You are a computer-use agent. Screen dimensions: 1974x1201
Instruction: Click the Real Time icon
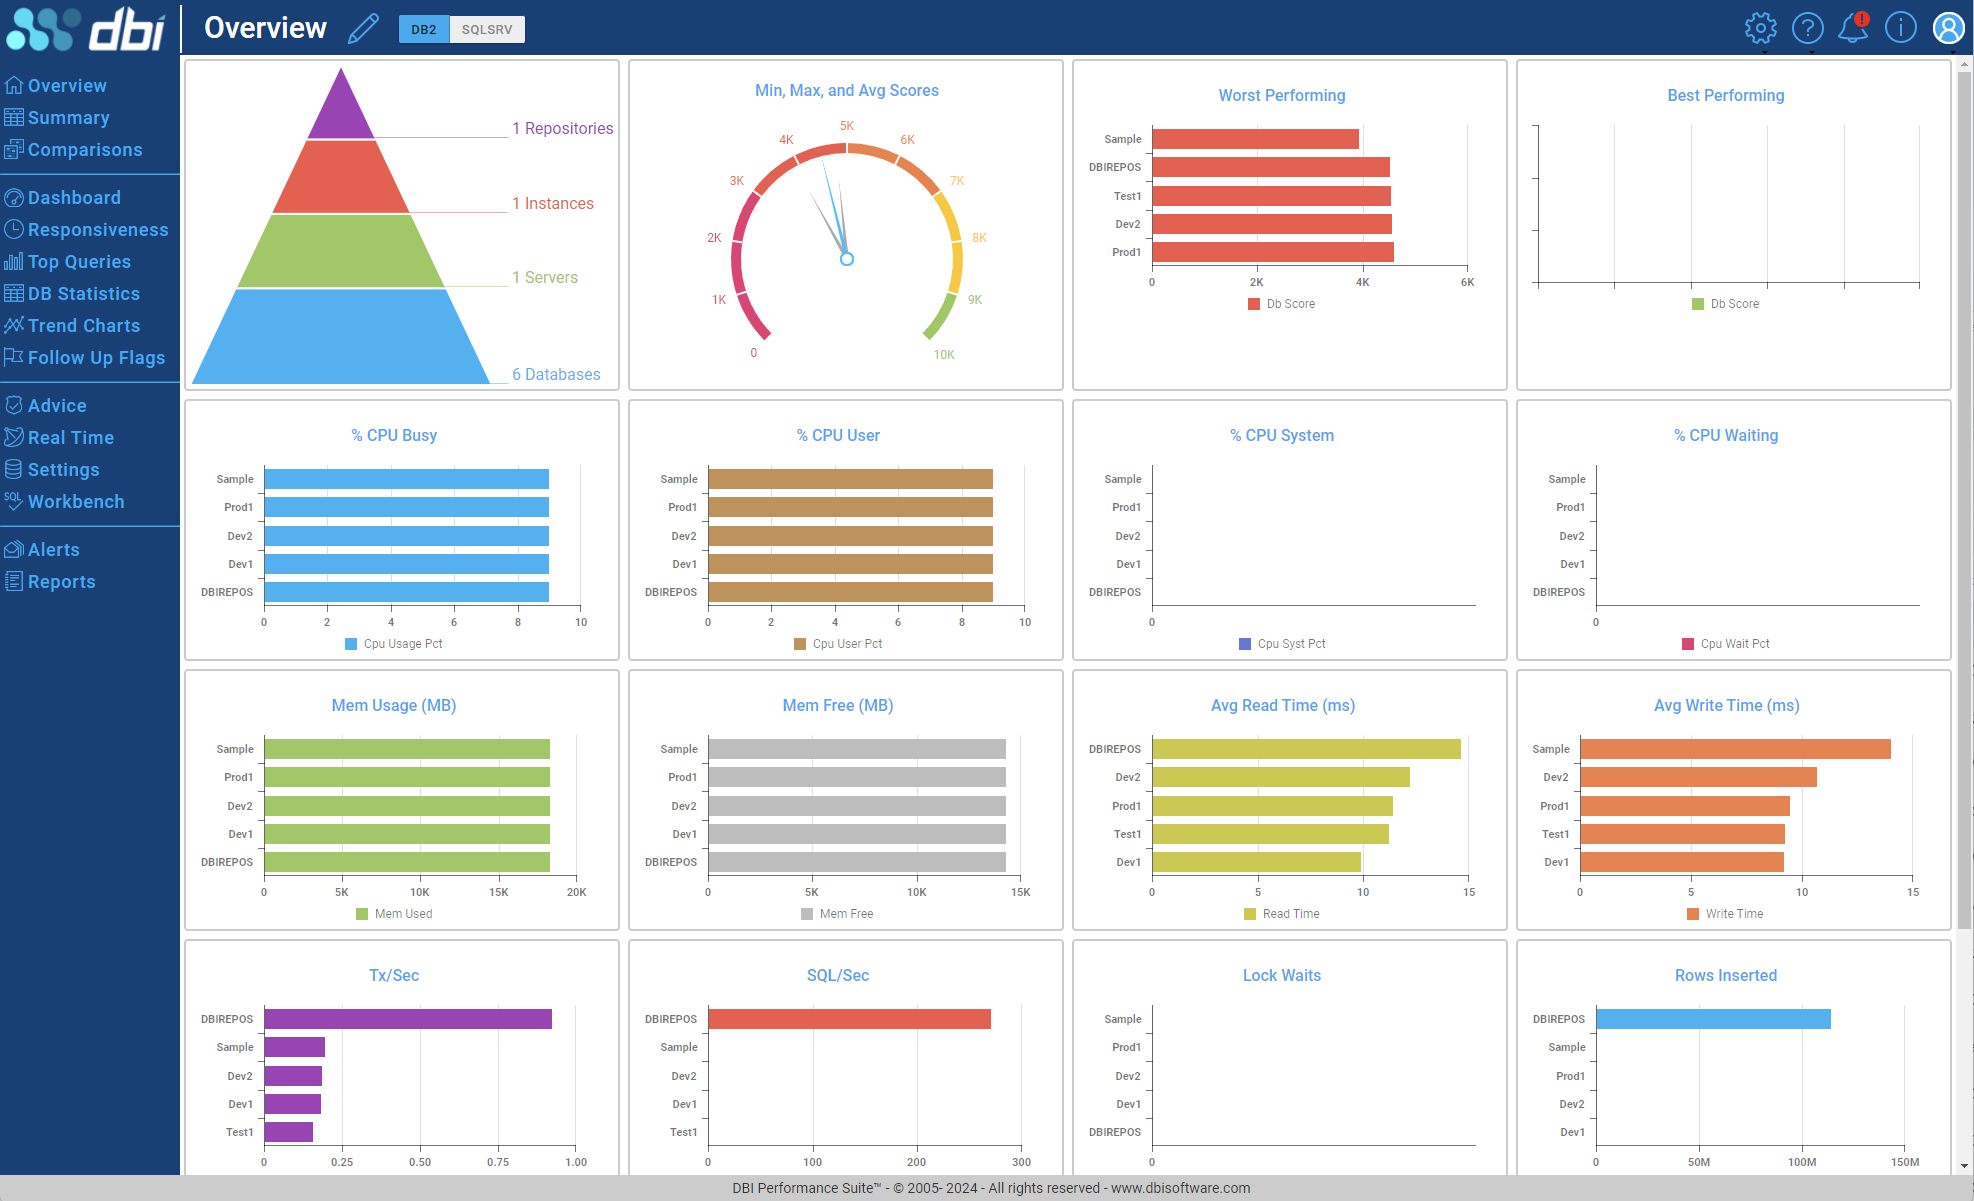[x=13, y=437]
